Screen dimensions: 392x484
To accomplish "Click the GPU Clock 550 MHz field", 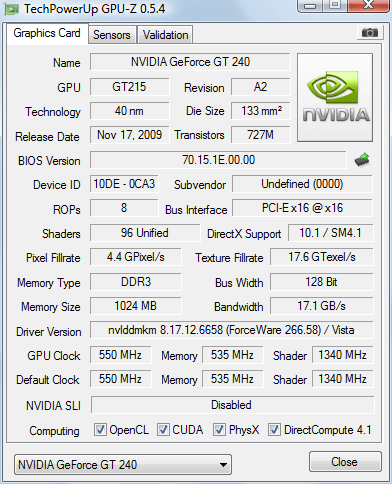I will pos(120,355).
